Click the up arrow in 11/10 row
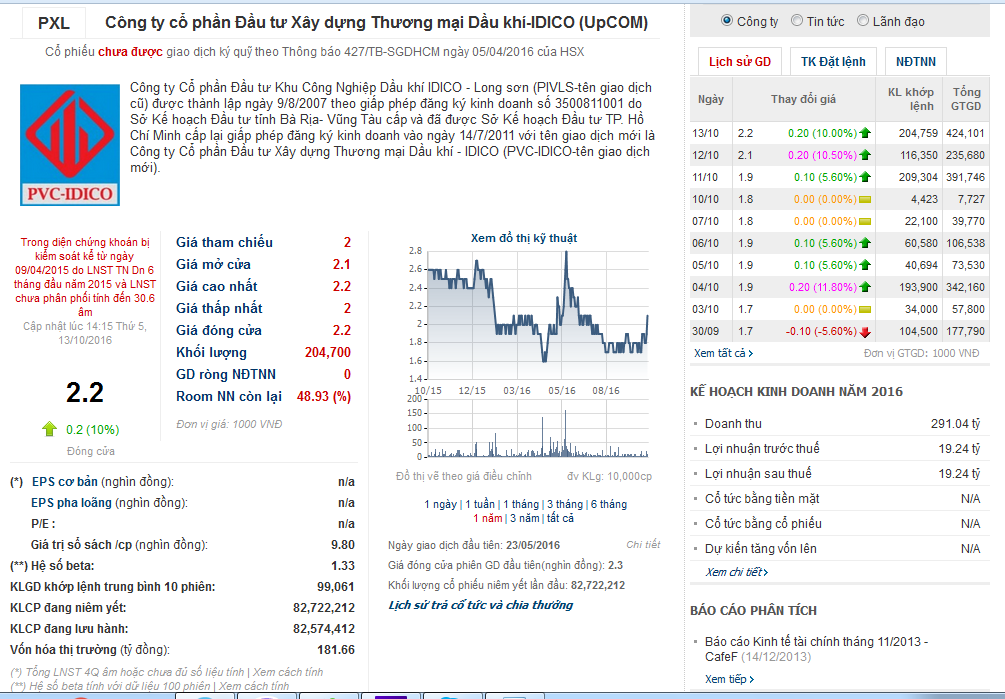The image size is (1005, 699). pyautogui.click(x=865, y=177)
